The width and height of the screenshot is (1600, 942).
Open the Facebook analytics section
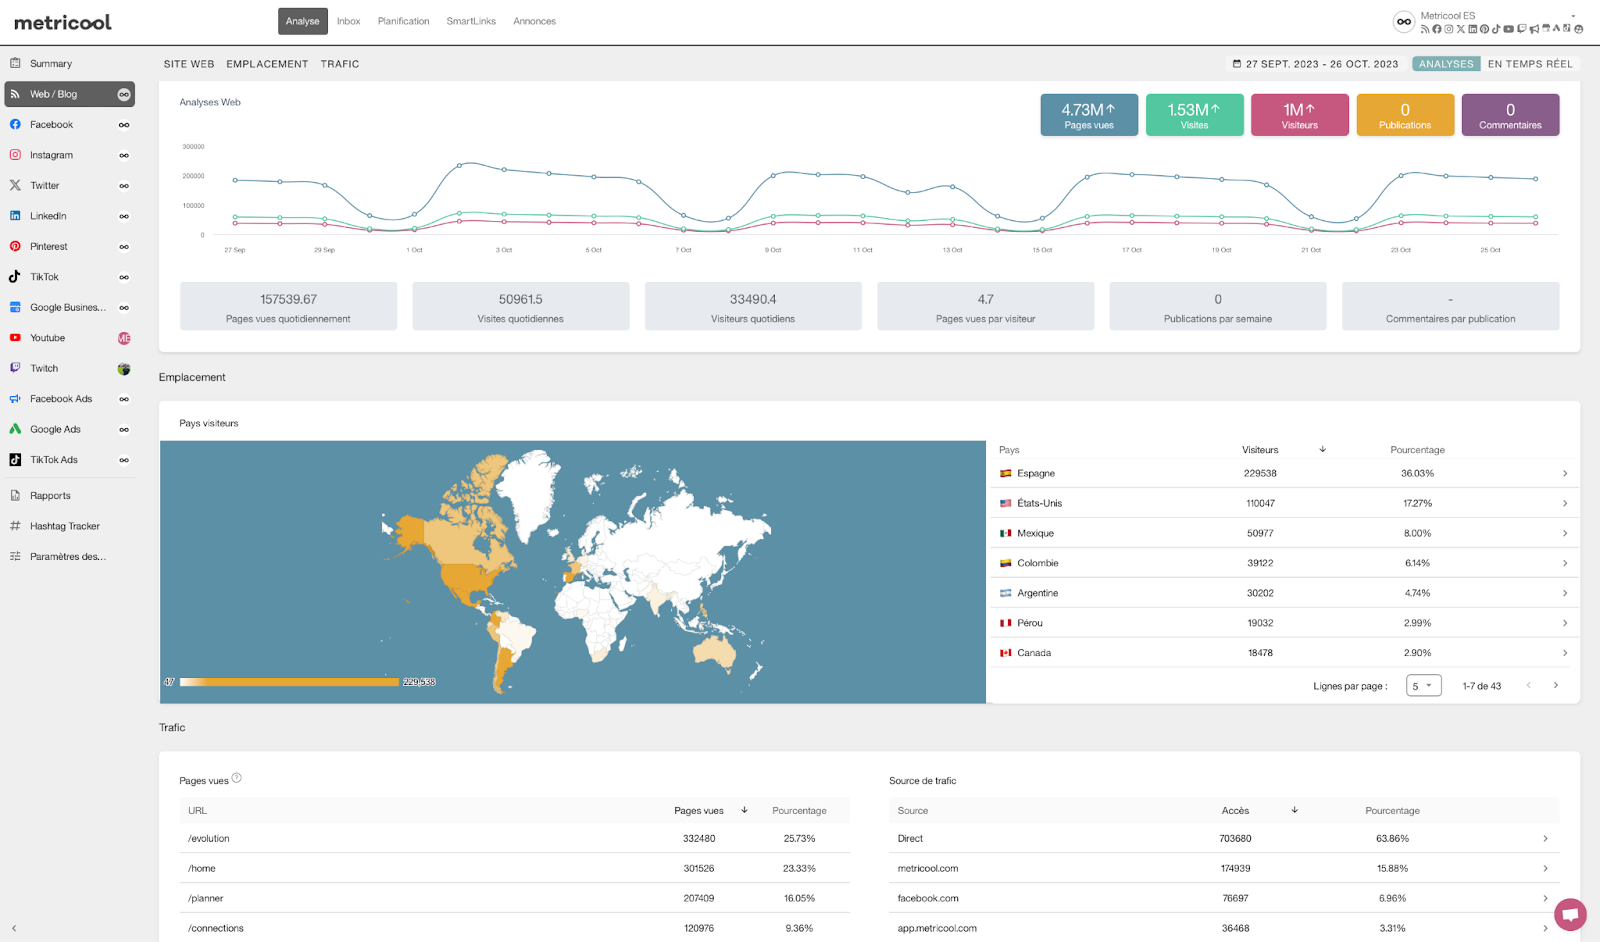click(x=69, y=125)
